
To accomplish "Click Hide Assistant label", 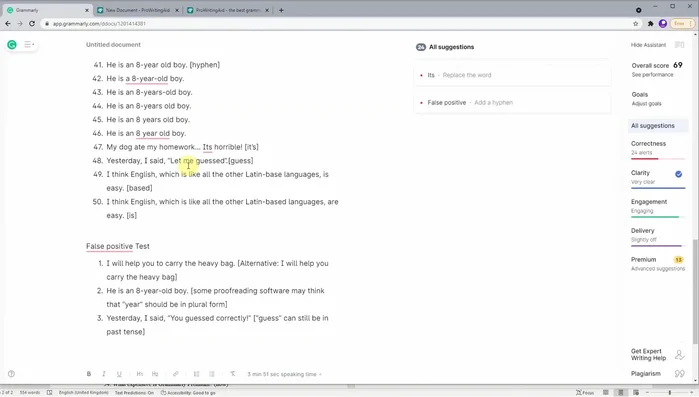I will tap(648, 45).
